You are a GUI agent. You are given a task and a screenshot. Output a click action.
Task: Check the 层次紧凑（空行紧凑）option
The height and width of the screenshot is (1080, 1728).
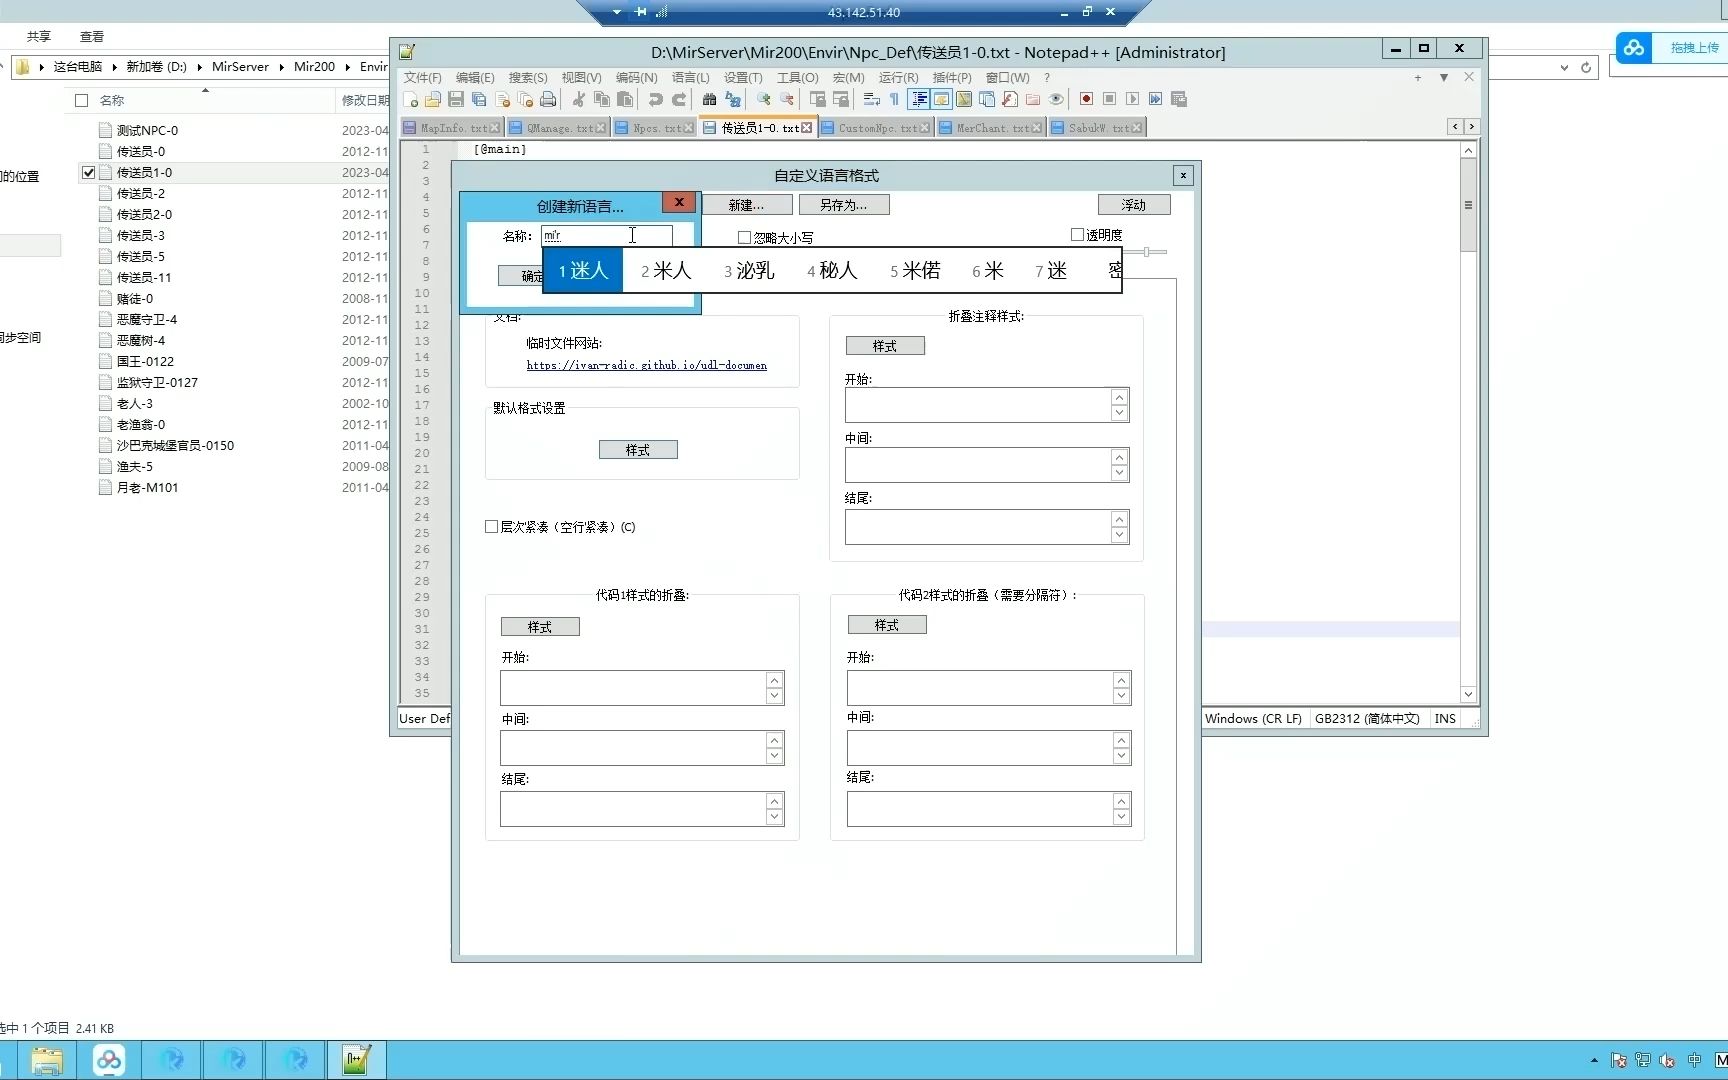(491, 526)
